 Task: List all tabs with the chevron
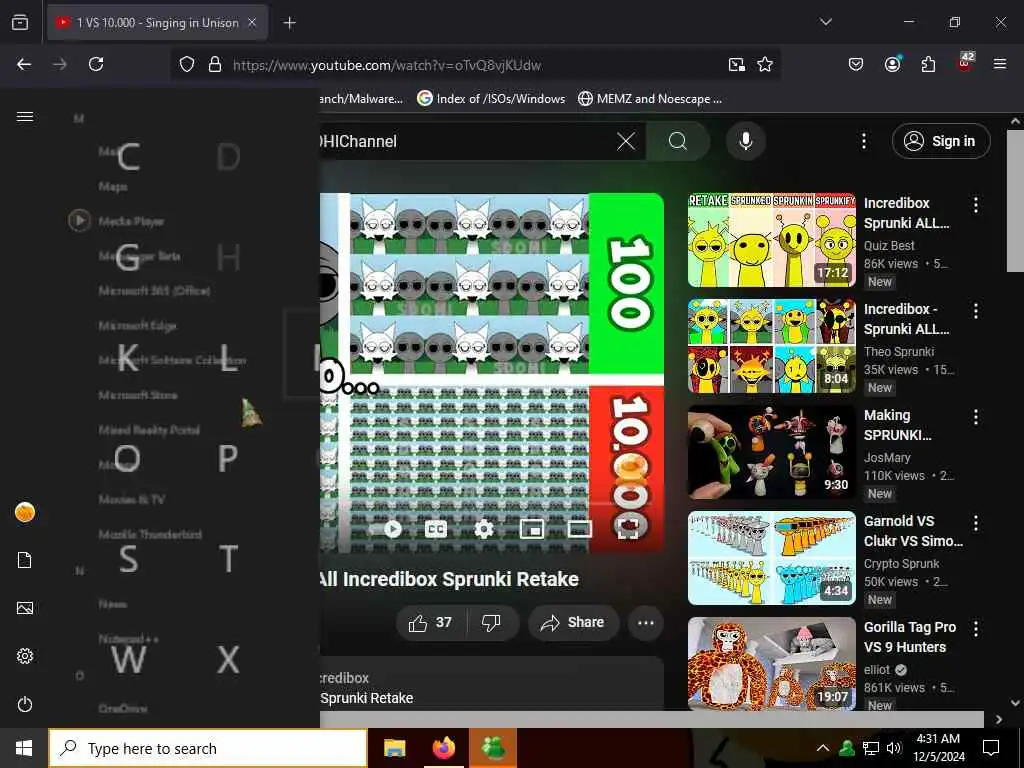click(x=825, y=22)
